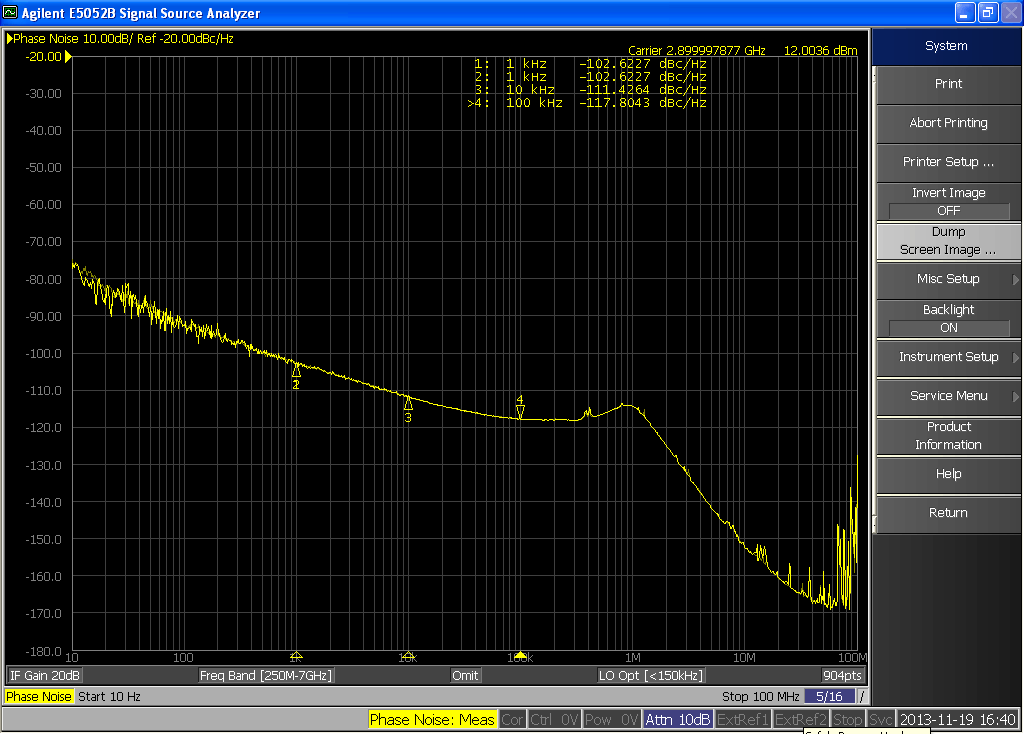Click the Stop 100 MHz value
Image resolution: width=1024 pixels, height=734 pixels.
[x=761, y=697]
